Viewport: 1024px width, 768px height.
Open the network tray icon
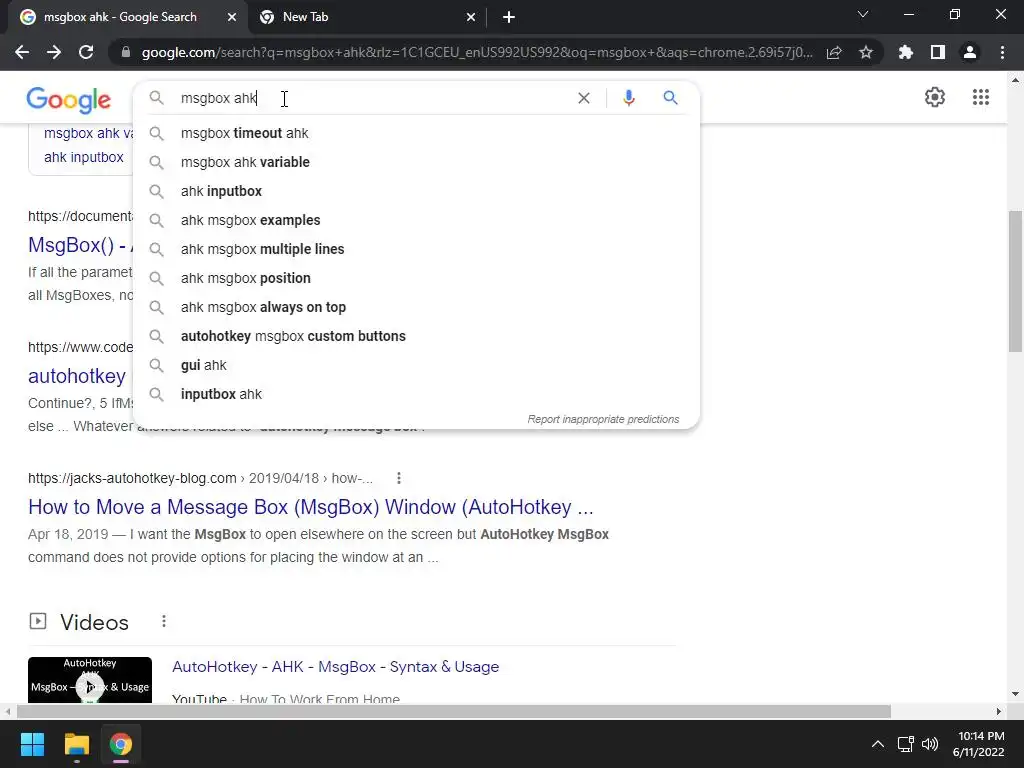[905, 744]
